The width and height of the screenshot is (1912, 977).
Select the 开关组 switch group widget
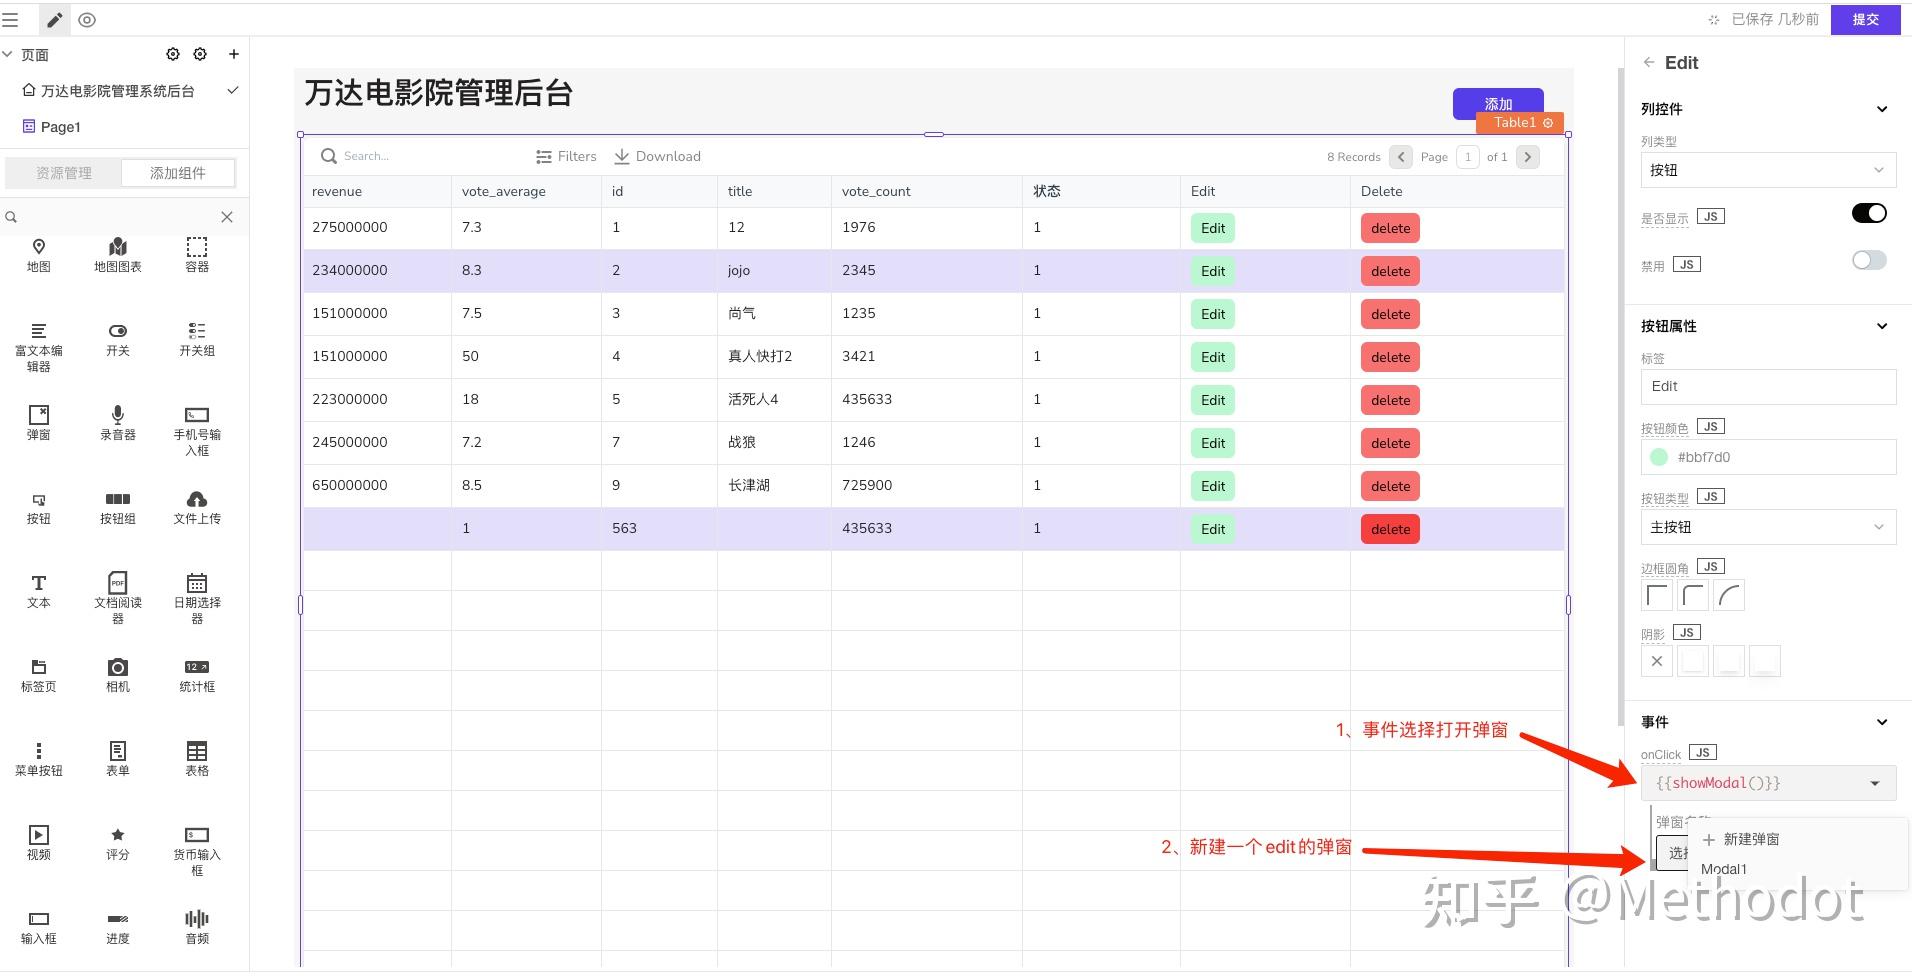click(197, 340)
